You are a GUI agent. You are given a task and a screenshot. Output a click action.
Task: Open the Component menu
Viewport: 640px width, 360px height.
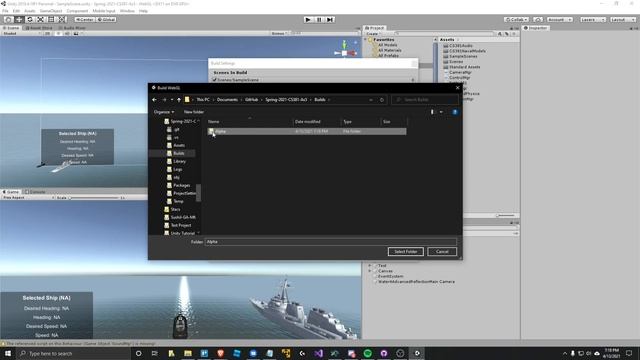[x=77, y=11]
